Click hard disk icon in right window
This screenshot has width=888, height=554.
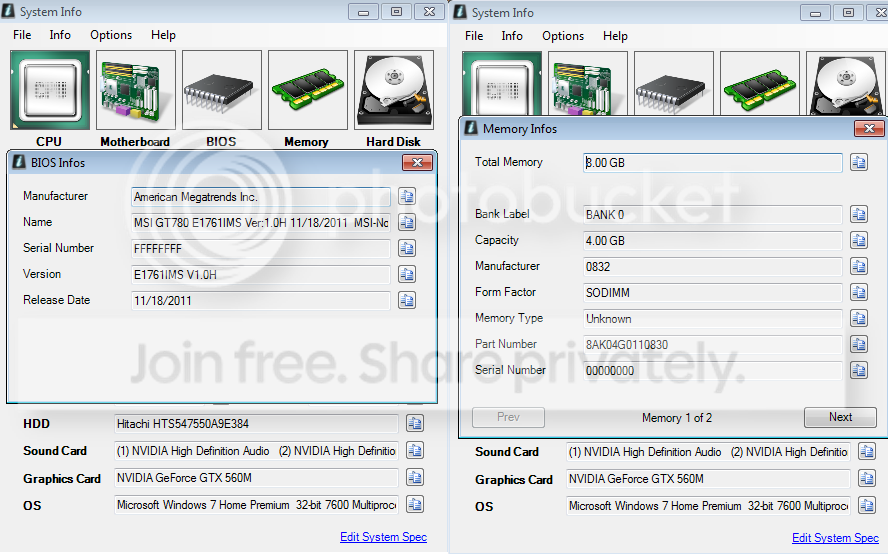[846, 84]
